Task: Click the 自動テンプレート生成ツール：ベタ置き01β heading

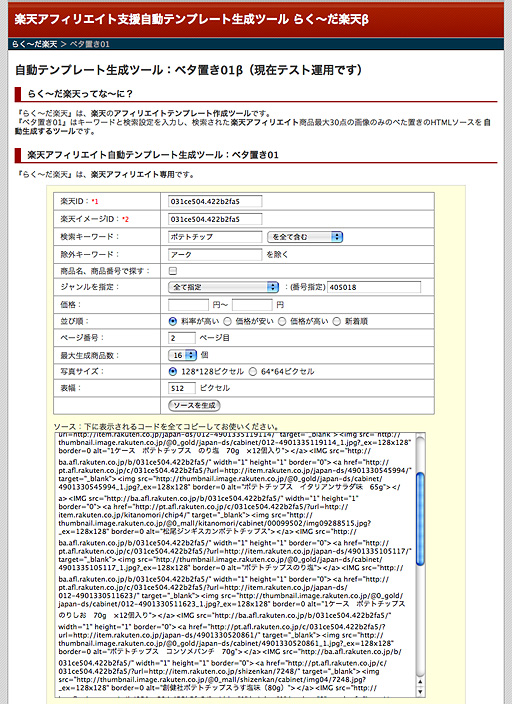Action: (x=188, y=70)
